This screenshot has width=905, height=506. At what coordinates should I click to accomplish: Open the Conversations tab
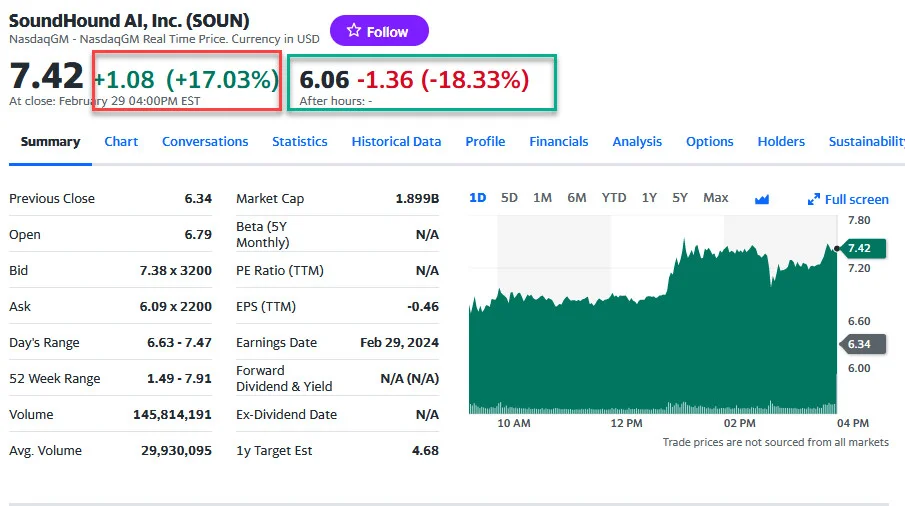pos(205,142)
